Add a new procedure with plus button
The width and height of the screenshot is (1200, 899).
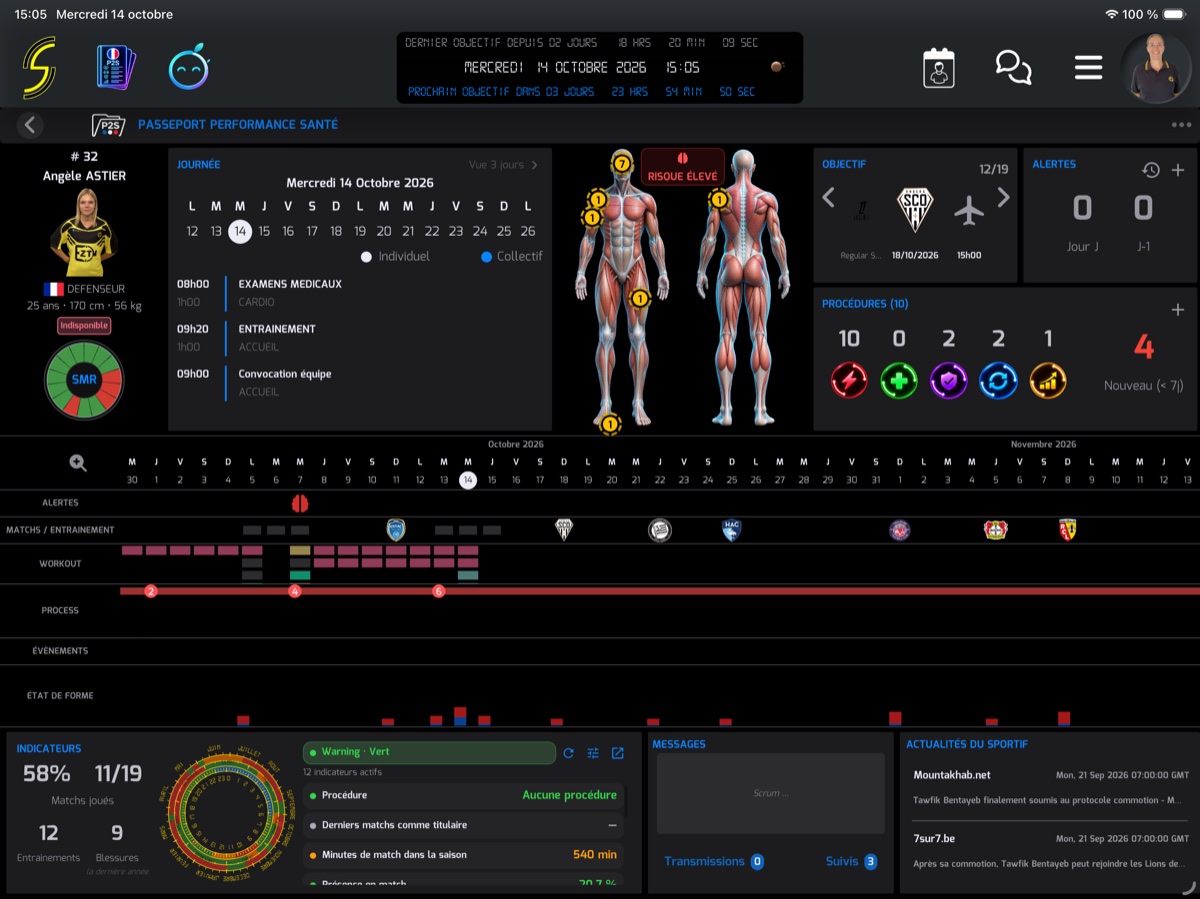(x=1178, y=310)
